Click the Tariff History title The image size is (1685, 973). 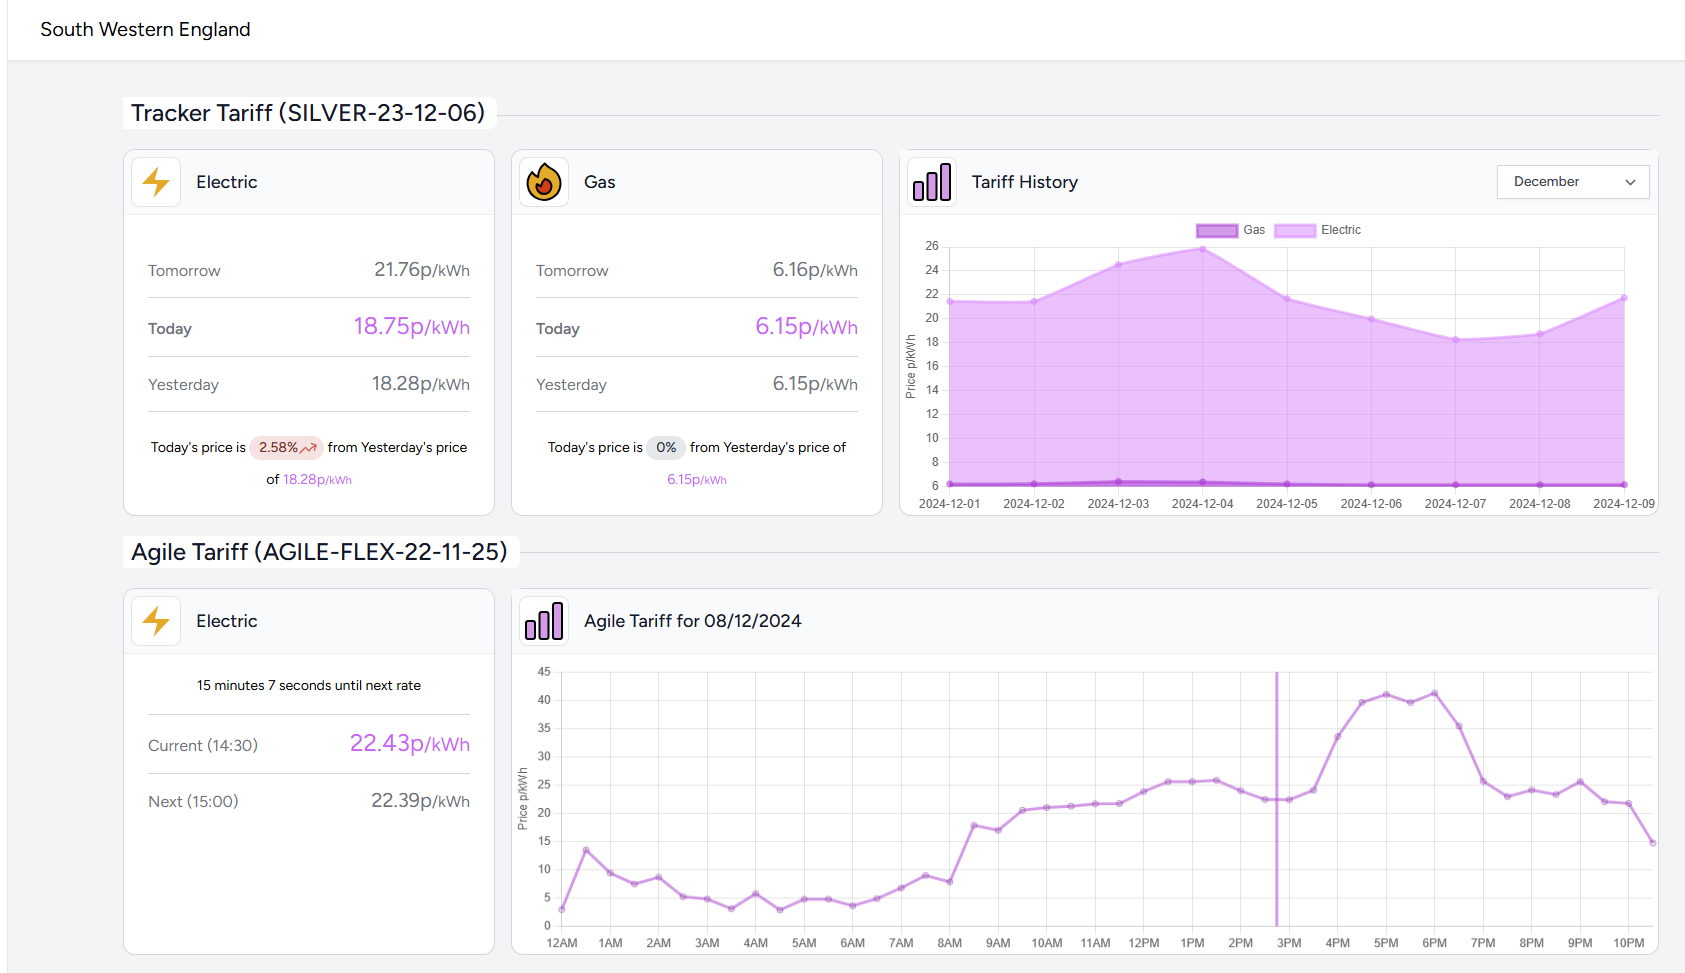(x=1025, y=182)
